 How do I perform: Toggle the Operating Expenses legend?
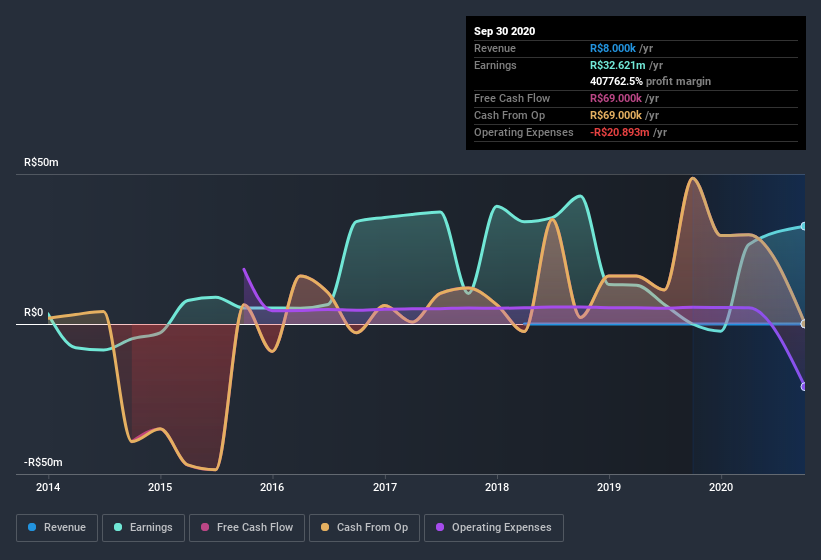(494, 528)
